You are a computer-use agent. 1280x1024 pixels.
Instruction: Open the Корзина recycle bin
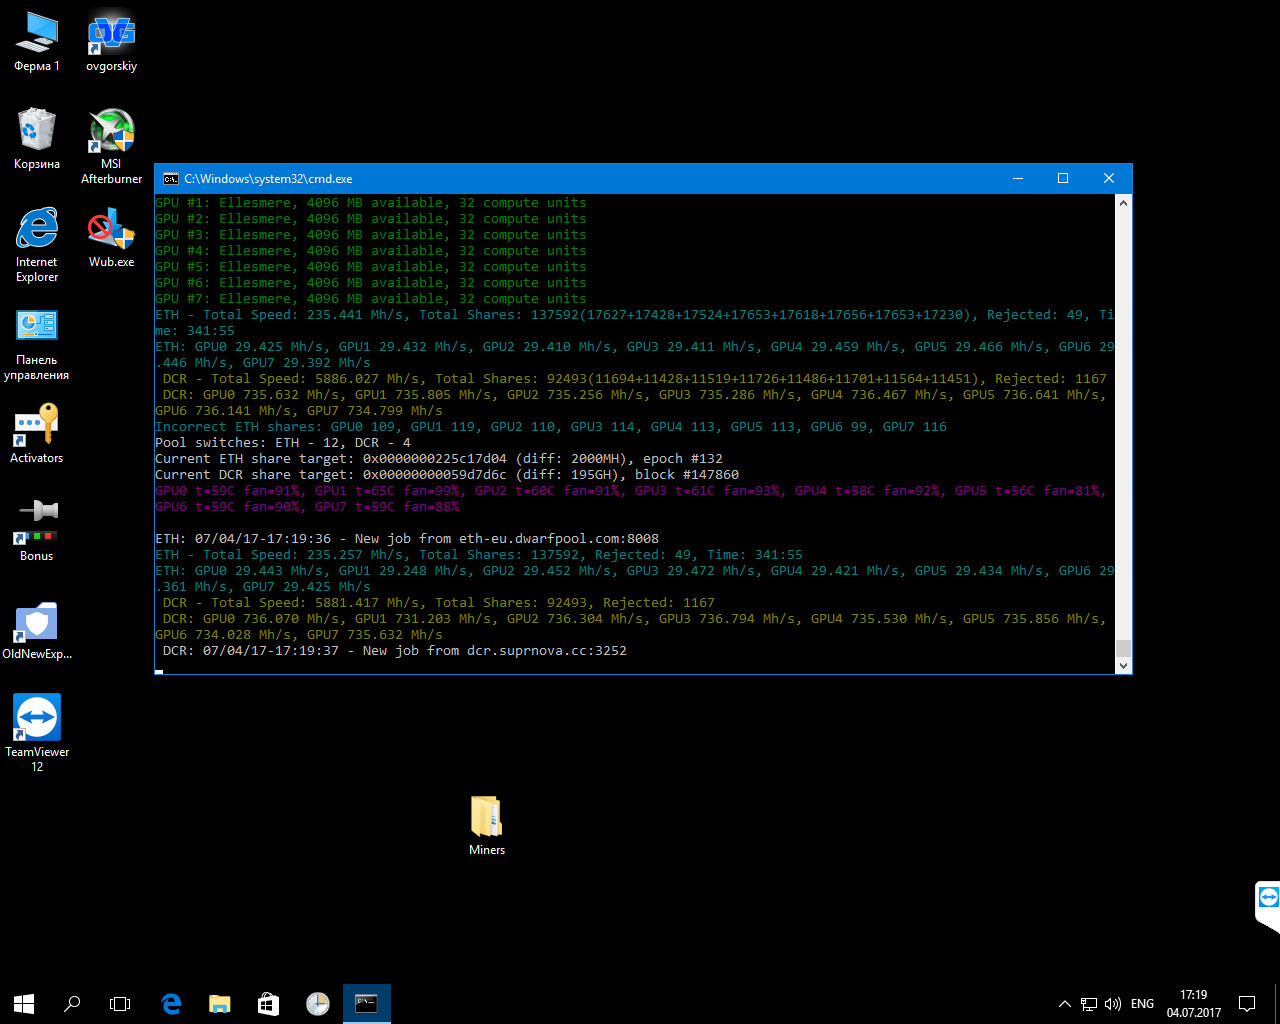point(37,131)
